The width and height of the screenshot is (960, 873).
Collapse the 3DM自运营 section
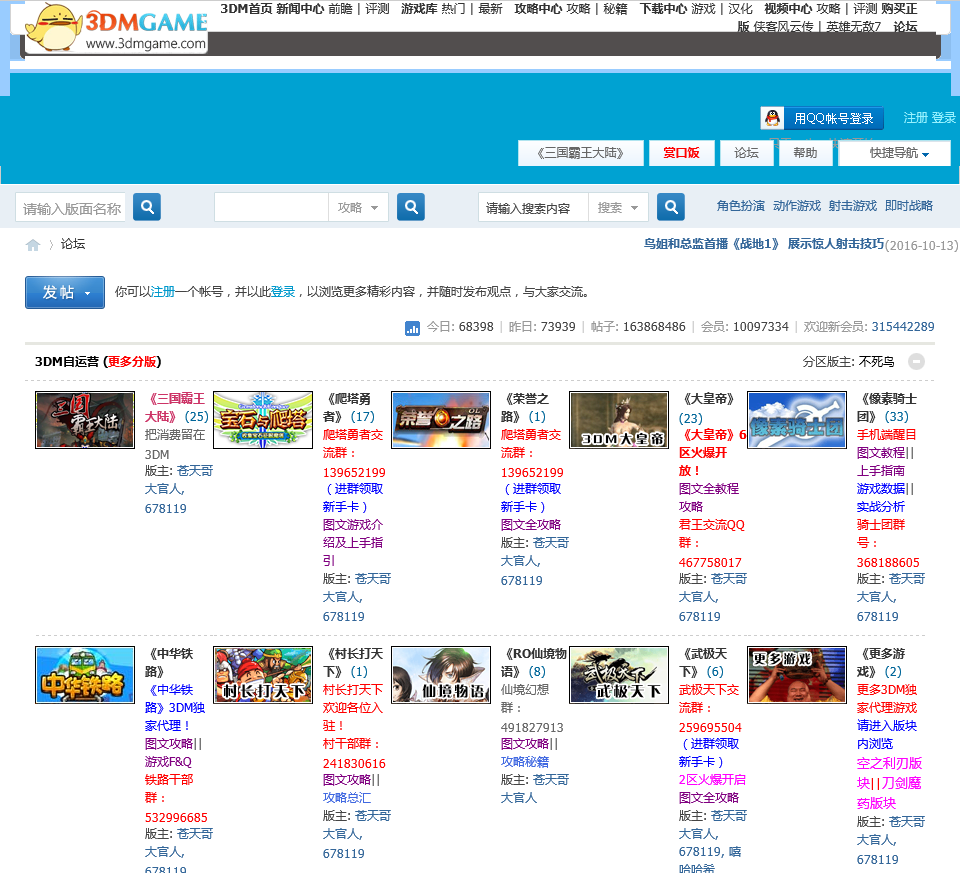[916, 362]
